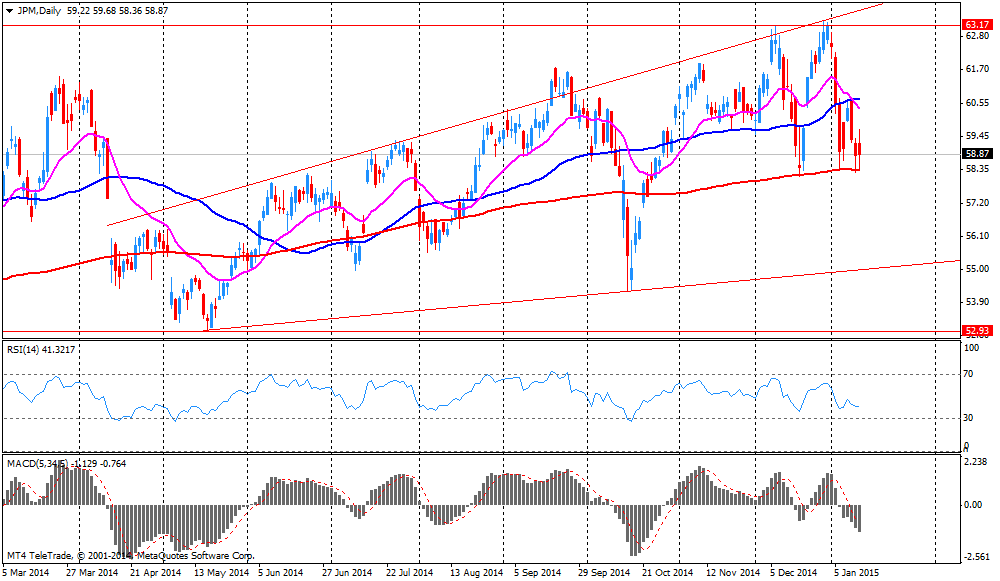Viewport: 1000px width, 581px height.
Task: Click the 12 Nov 2014 date label
Action: point(733,573)
